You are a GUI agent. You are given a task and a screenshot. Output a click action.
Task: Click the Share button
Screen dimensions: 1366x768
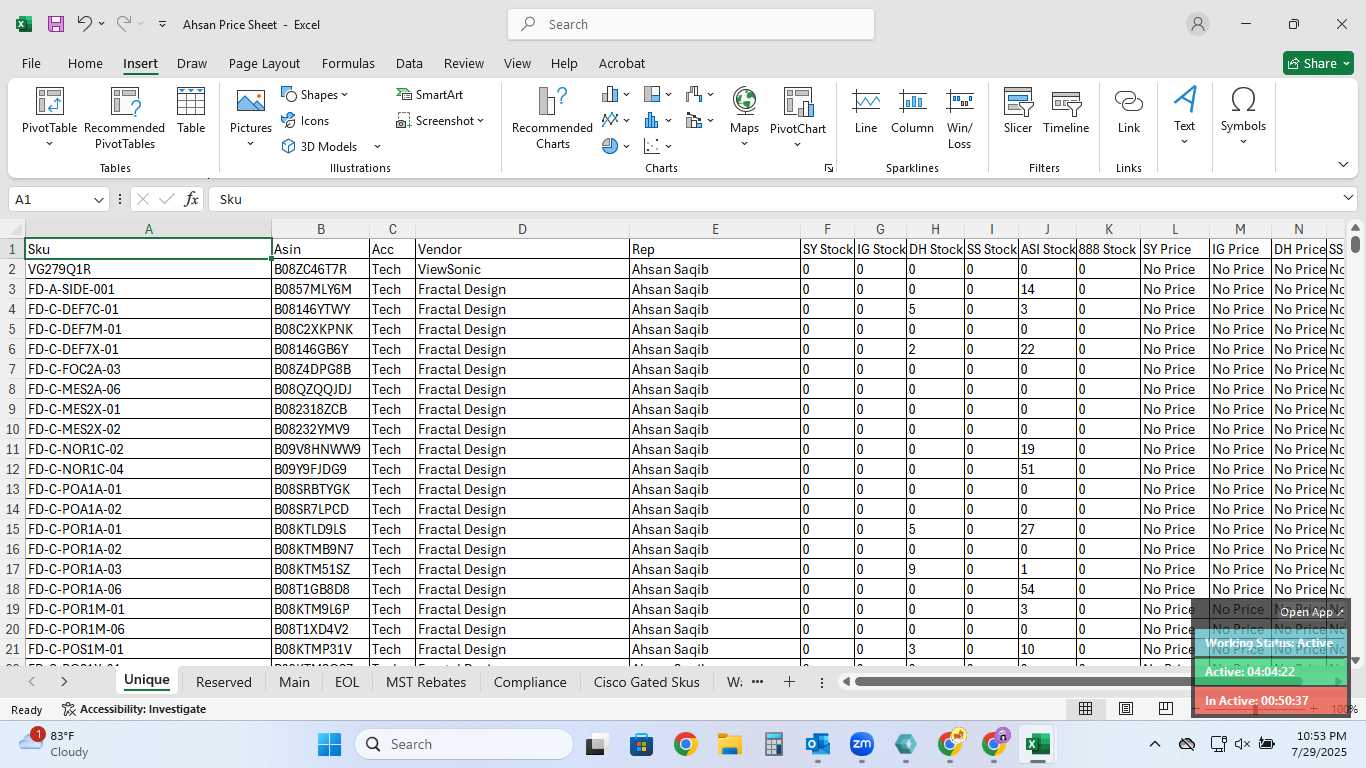click(1318, 63)
